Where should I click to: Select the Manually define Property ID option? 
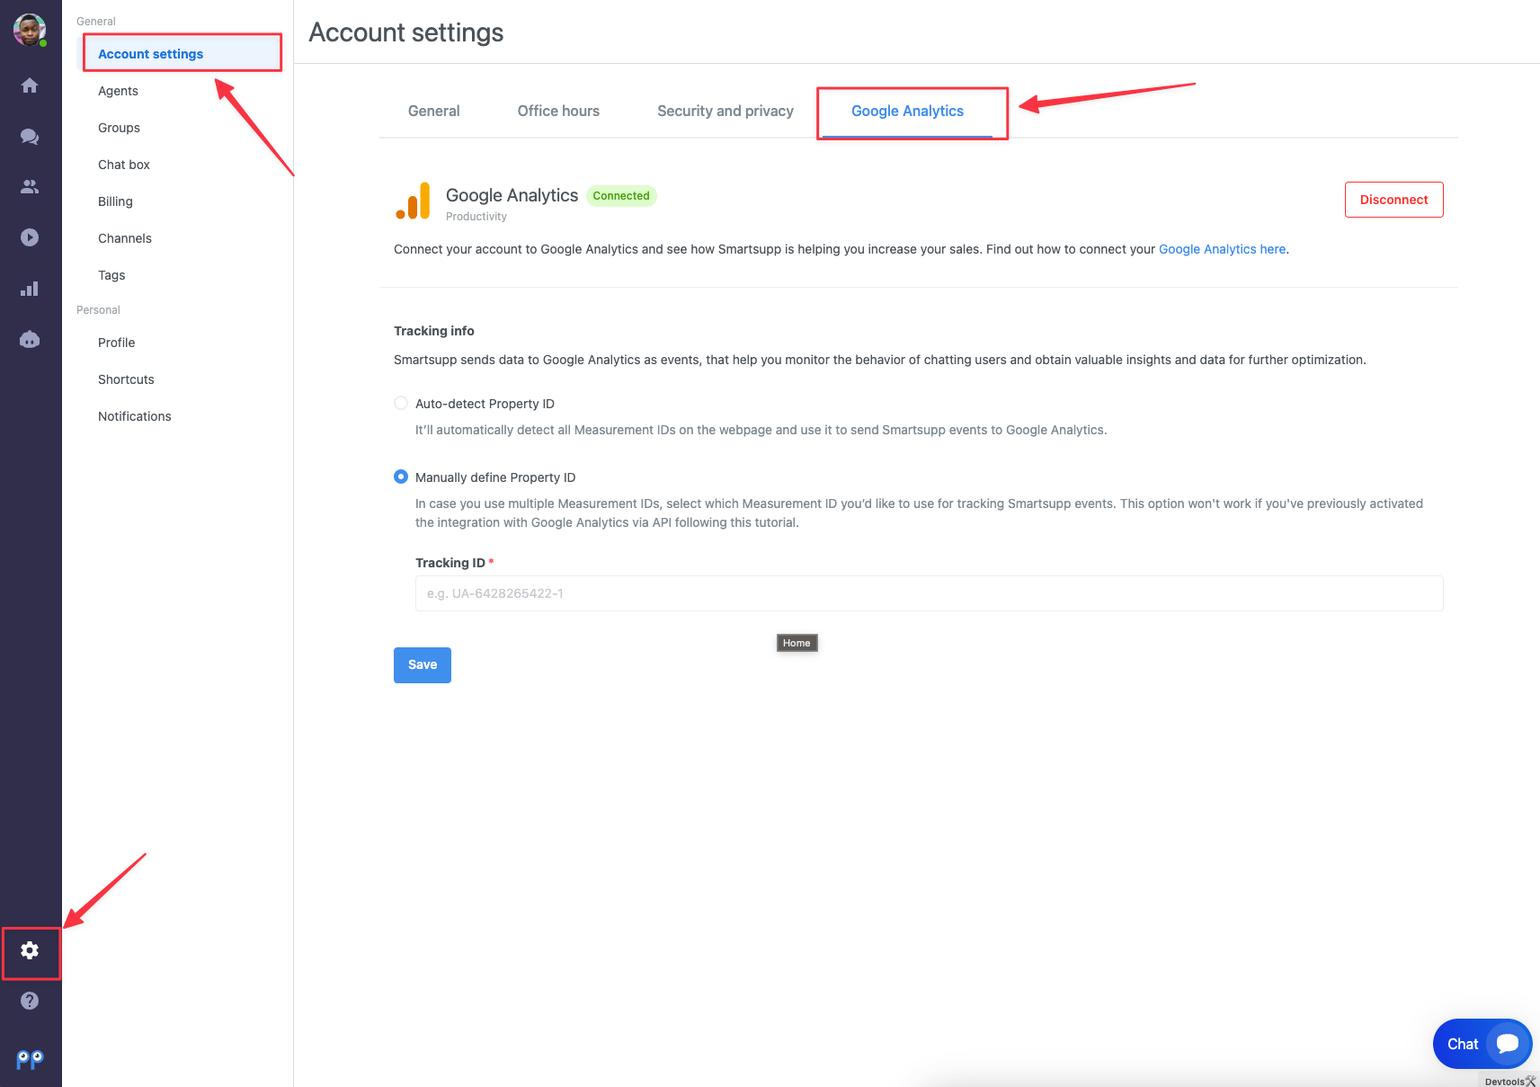(401, 477)
